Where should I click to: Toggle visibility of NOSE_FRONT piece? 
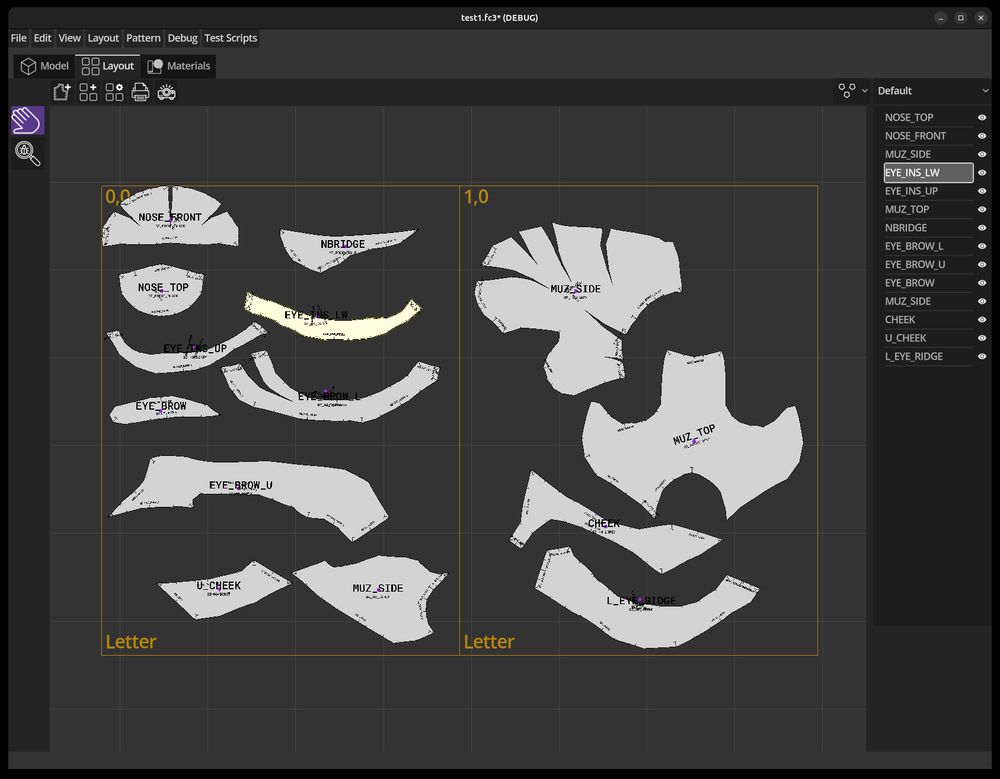982,136
